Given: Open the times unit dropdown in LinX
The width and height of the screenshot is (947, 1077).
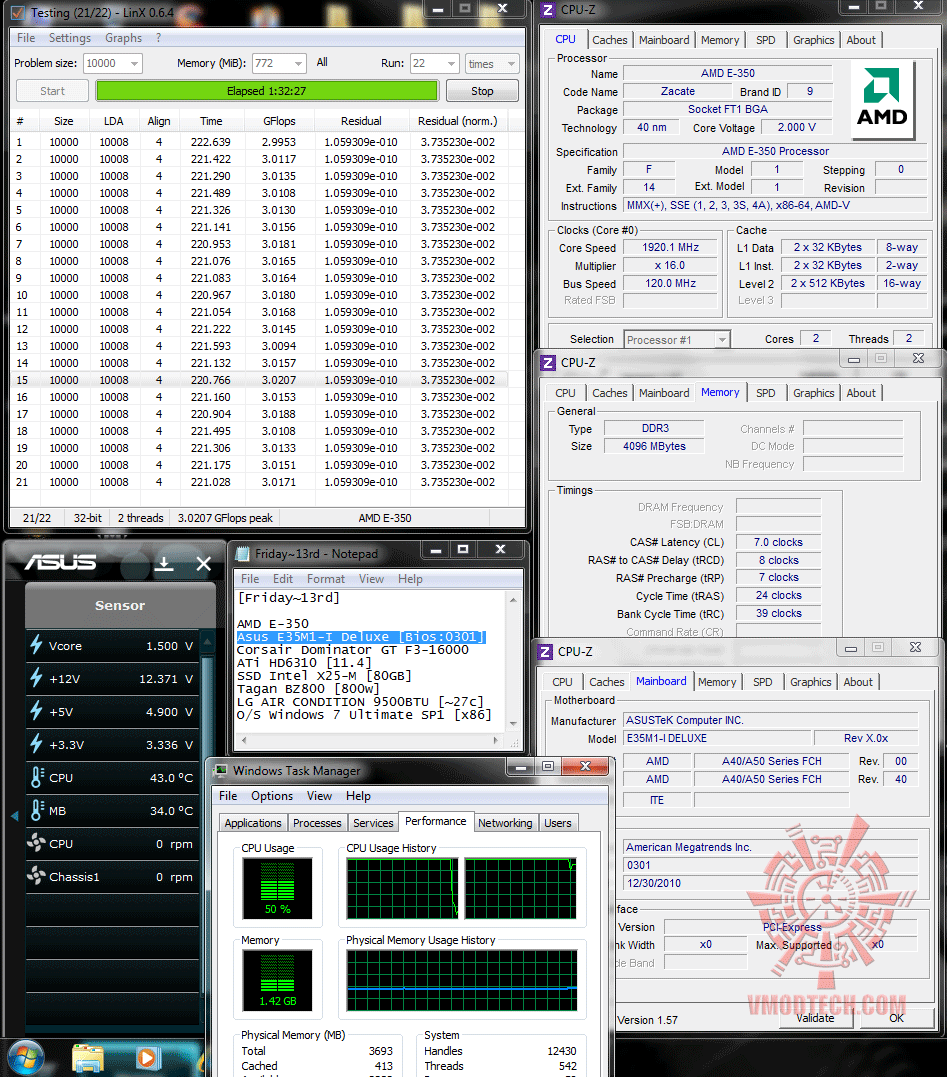Looking at the screenshot, I should [x=511, y=64].
